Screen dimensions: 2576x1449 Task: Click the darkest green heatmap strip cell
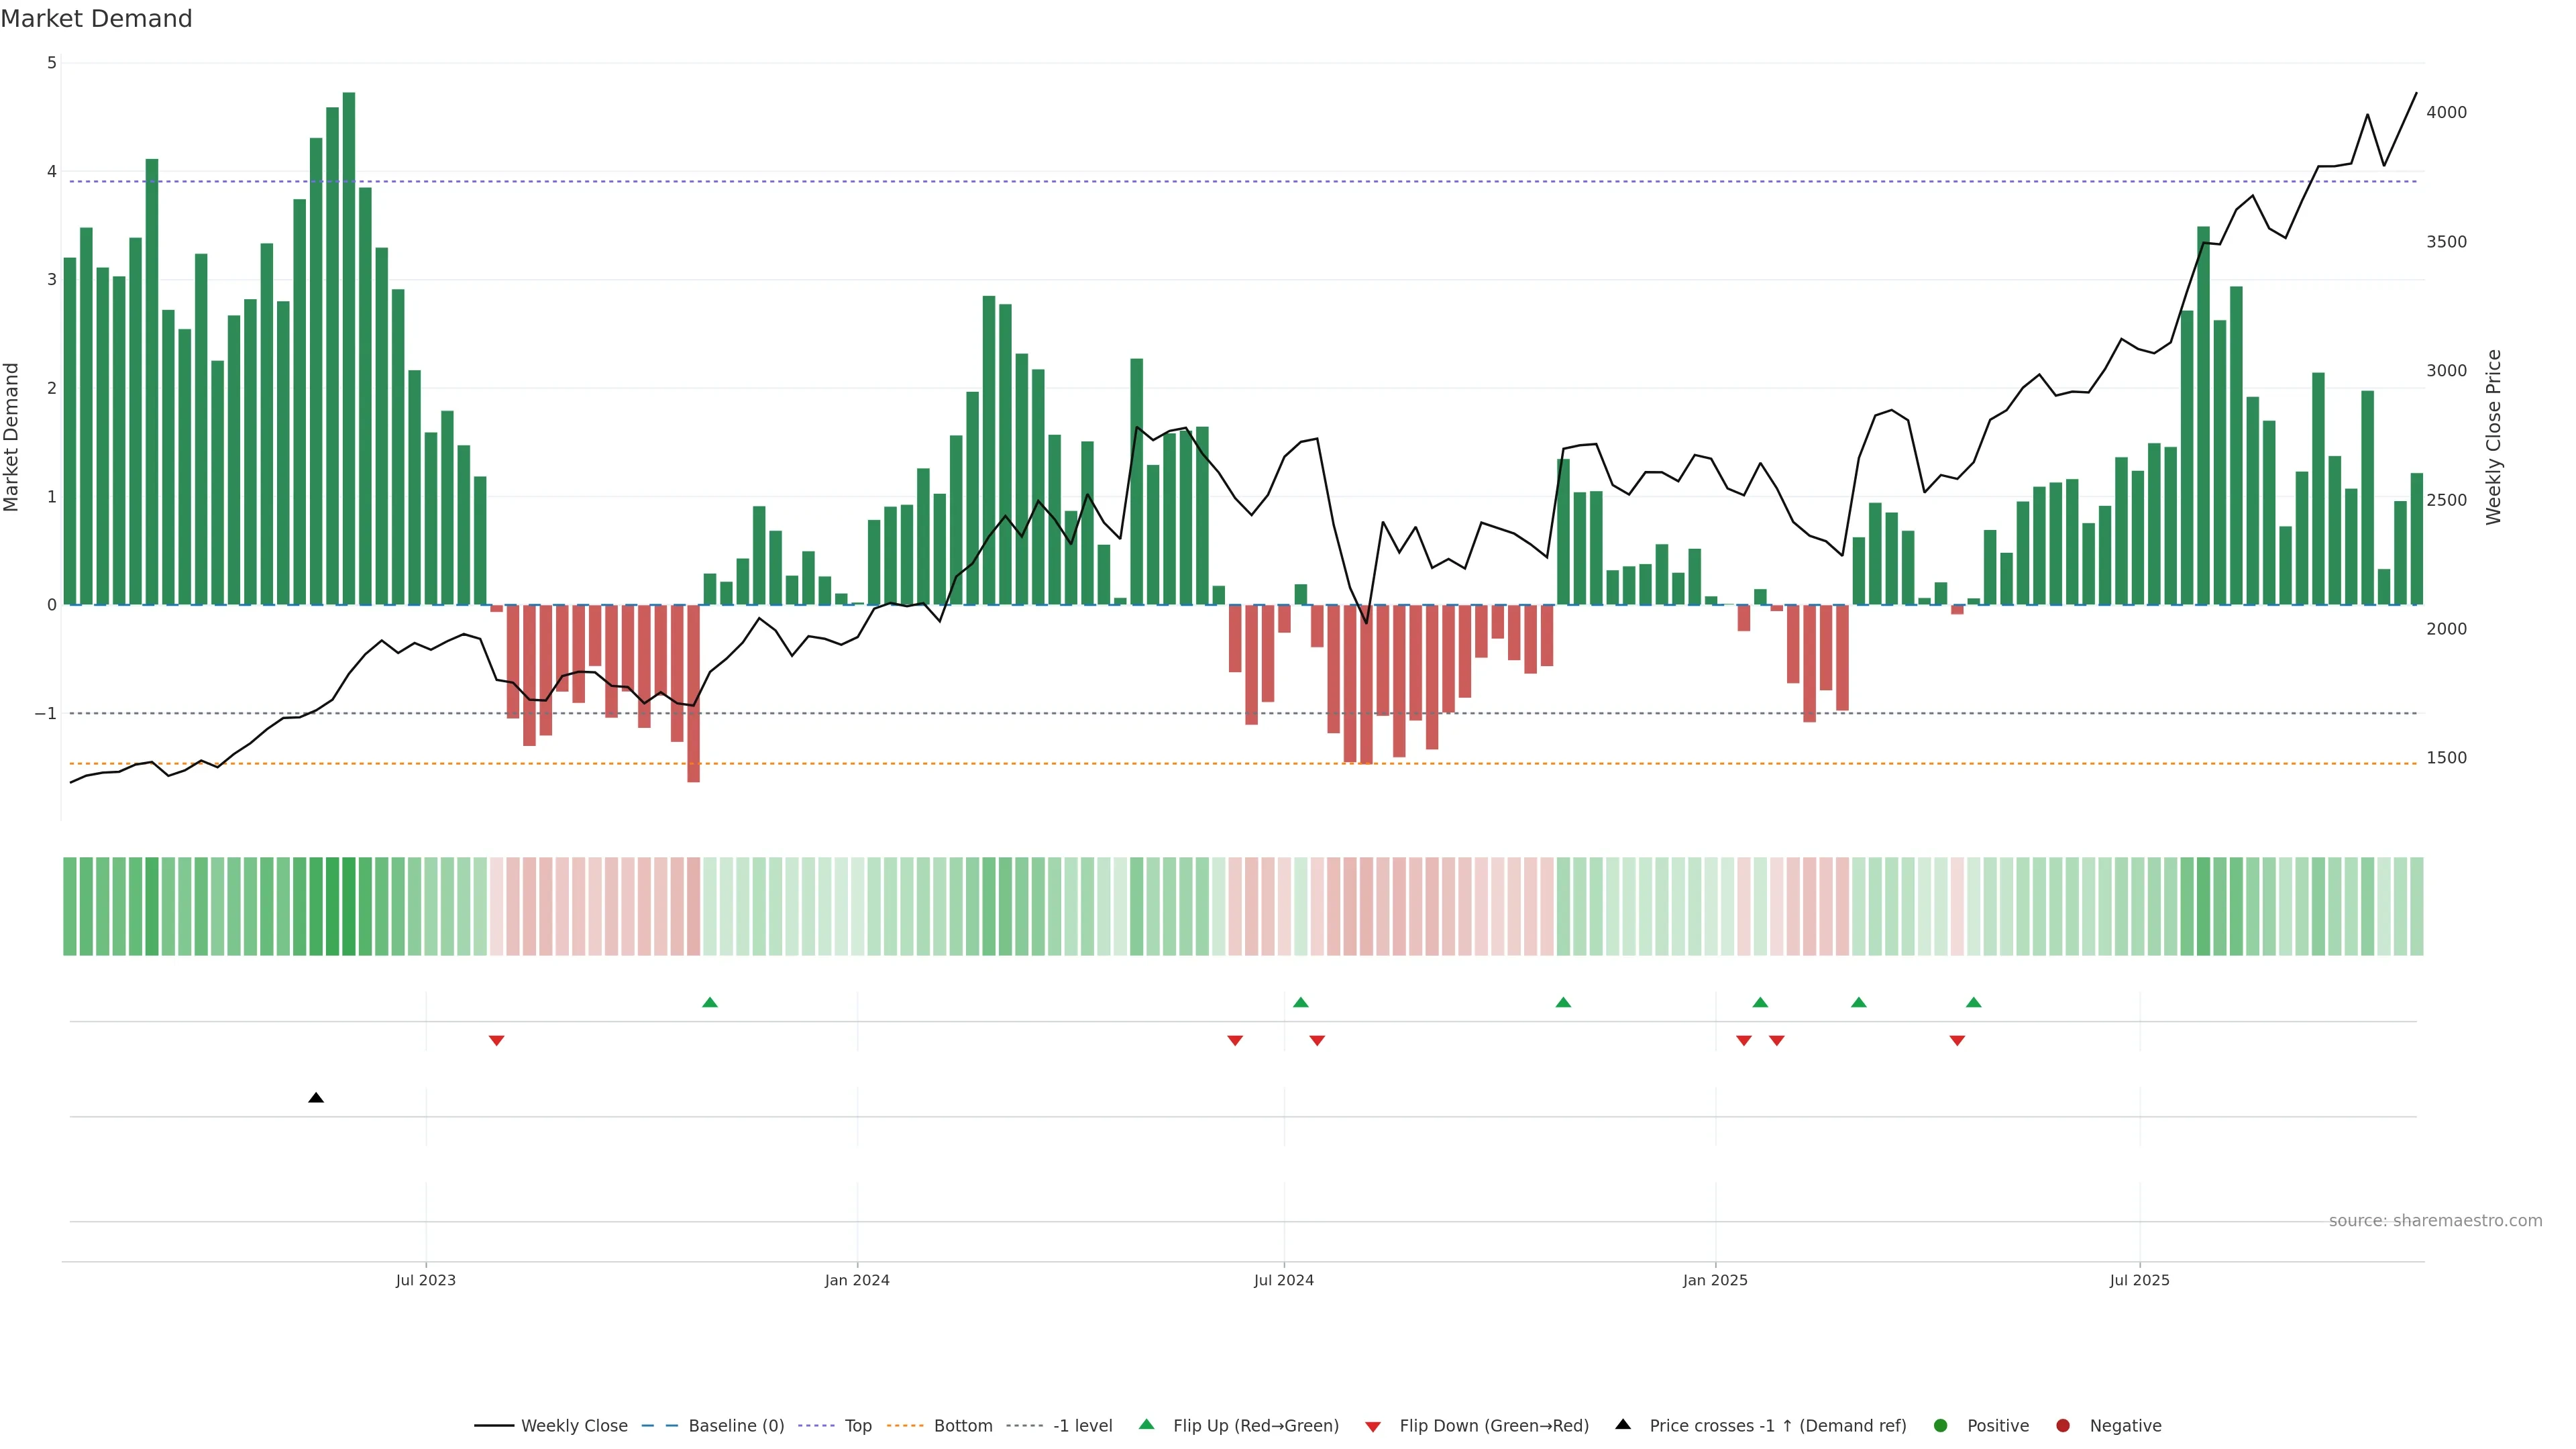349,906
